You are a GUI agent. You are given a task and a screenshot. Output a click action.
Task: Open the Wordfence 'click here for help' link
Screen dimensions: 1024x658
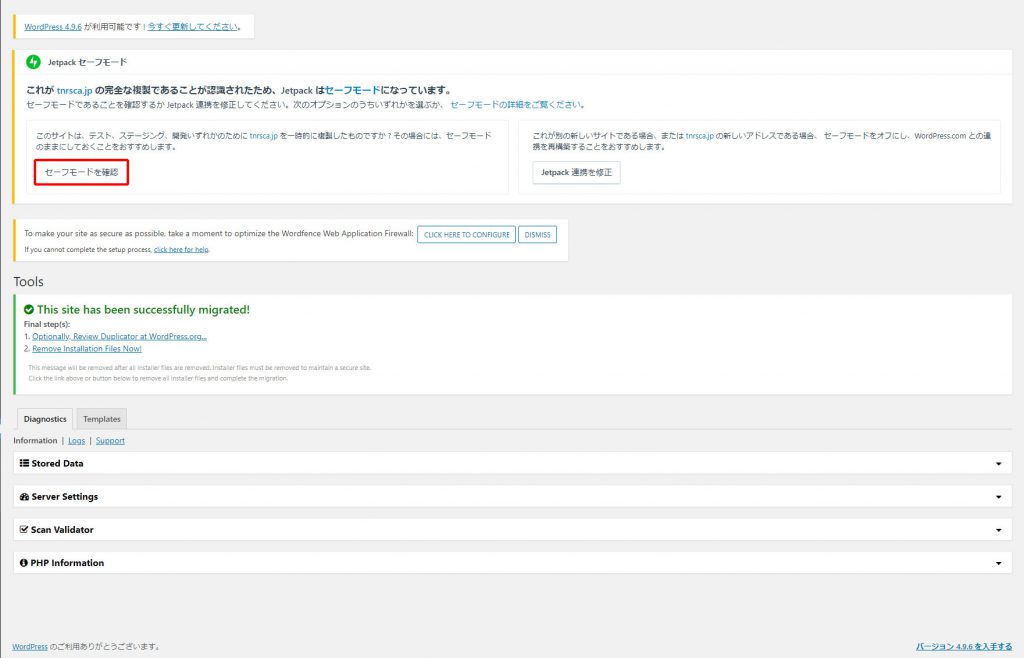[x=182, y=249]
